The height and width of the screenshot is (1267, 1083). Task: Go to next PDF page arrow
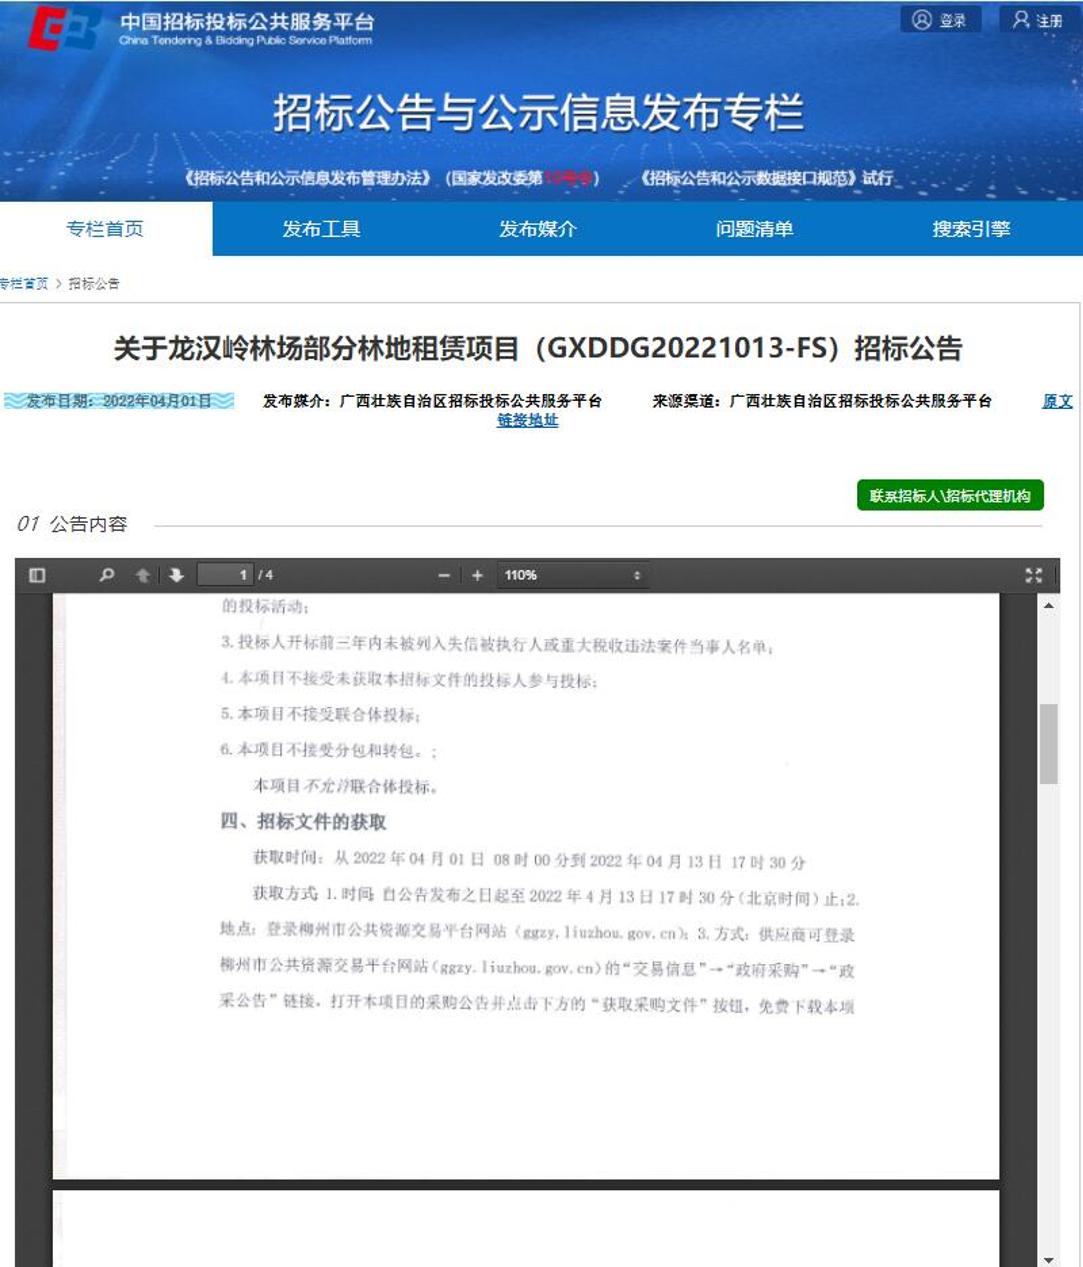click(177, 575)
